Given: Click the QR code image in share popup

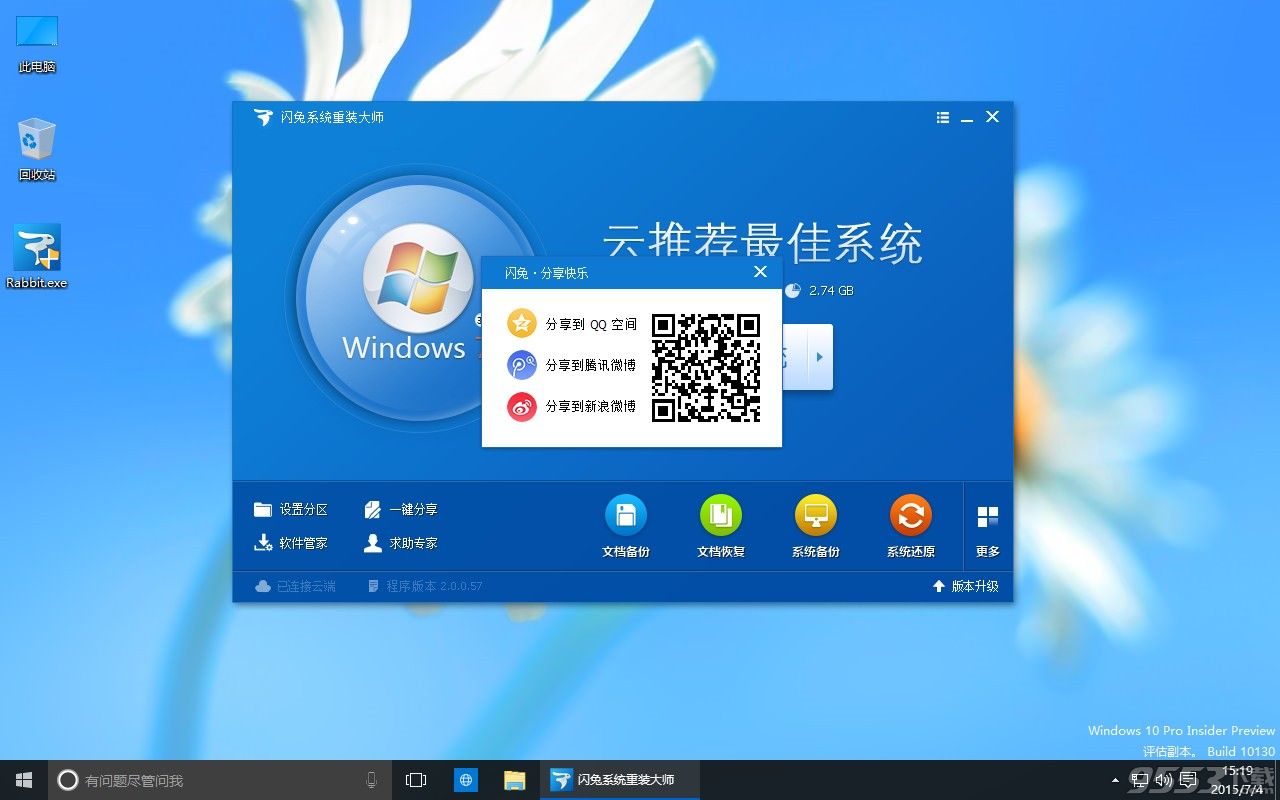Looking at the screenshot, I should 706,367.
